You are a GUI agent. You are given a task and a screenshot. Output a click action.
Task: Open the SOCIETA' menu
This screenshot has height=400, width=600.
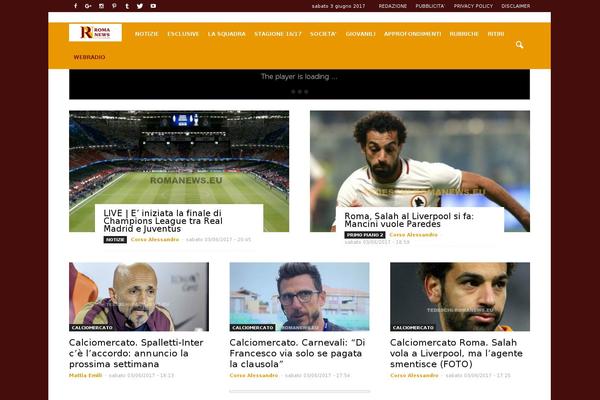(x=323, y=34)
